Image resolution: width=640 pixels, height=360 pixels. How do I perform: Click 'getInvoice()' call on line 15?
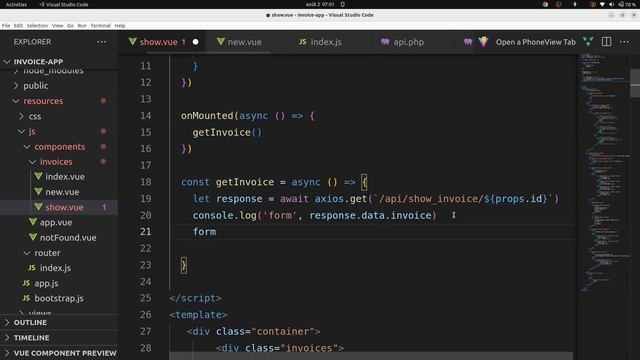coord(227,132)
